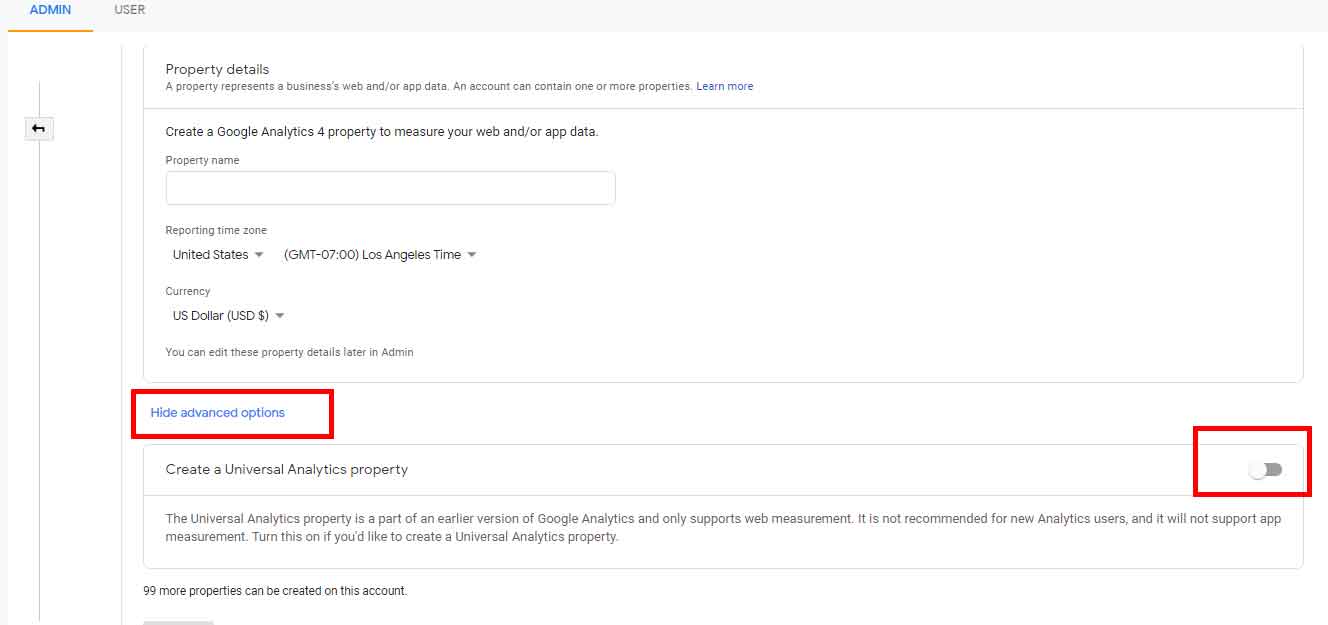Open the Learn more link about properties
1328x625 pixels.
pos(724,86)
